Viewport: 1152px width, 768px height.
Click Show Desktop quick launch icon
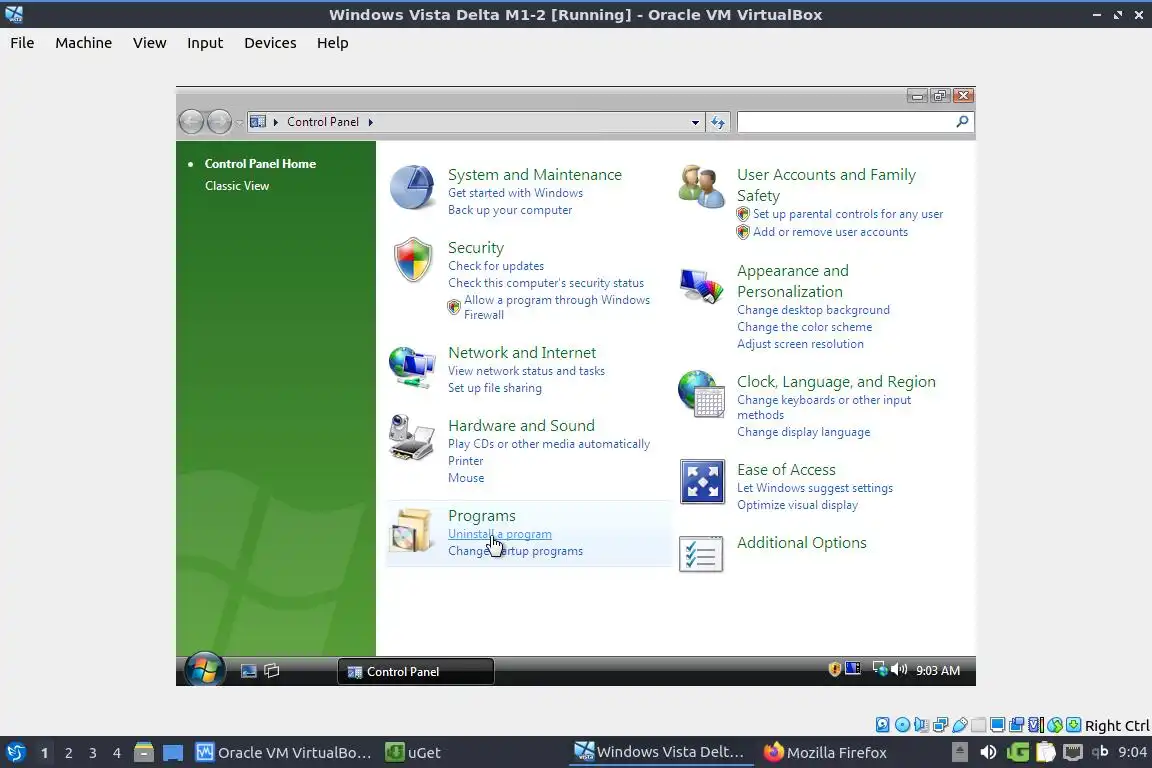pos(248,671)
